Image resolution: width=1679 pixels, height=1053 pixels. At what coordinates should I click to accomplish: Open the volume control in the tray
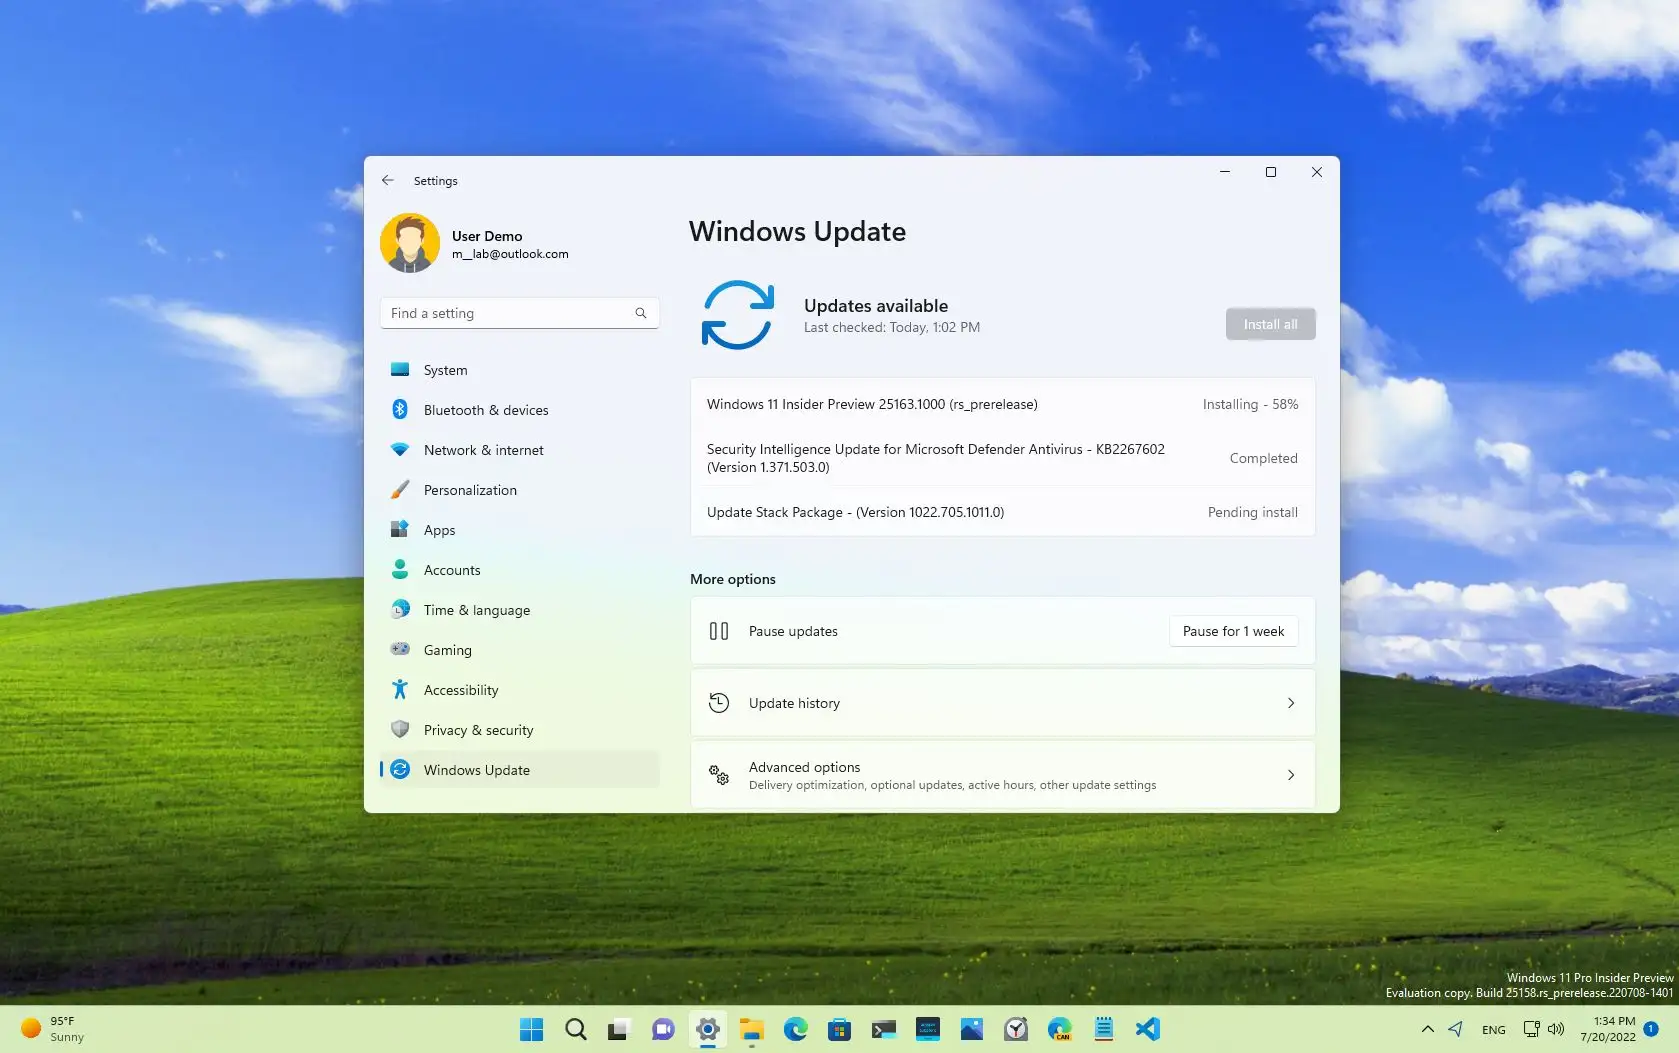tap(1556, 1029)
